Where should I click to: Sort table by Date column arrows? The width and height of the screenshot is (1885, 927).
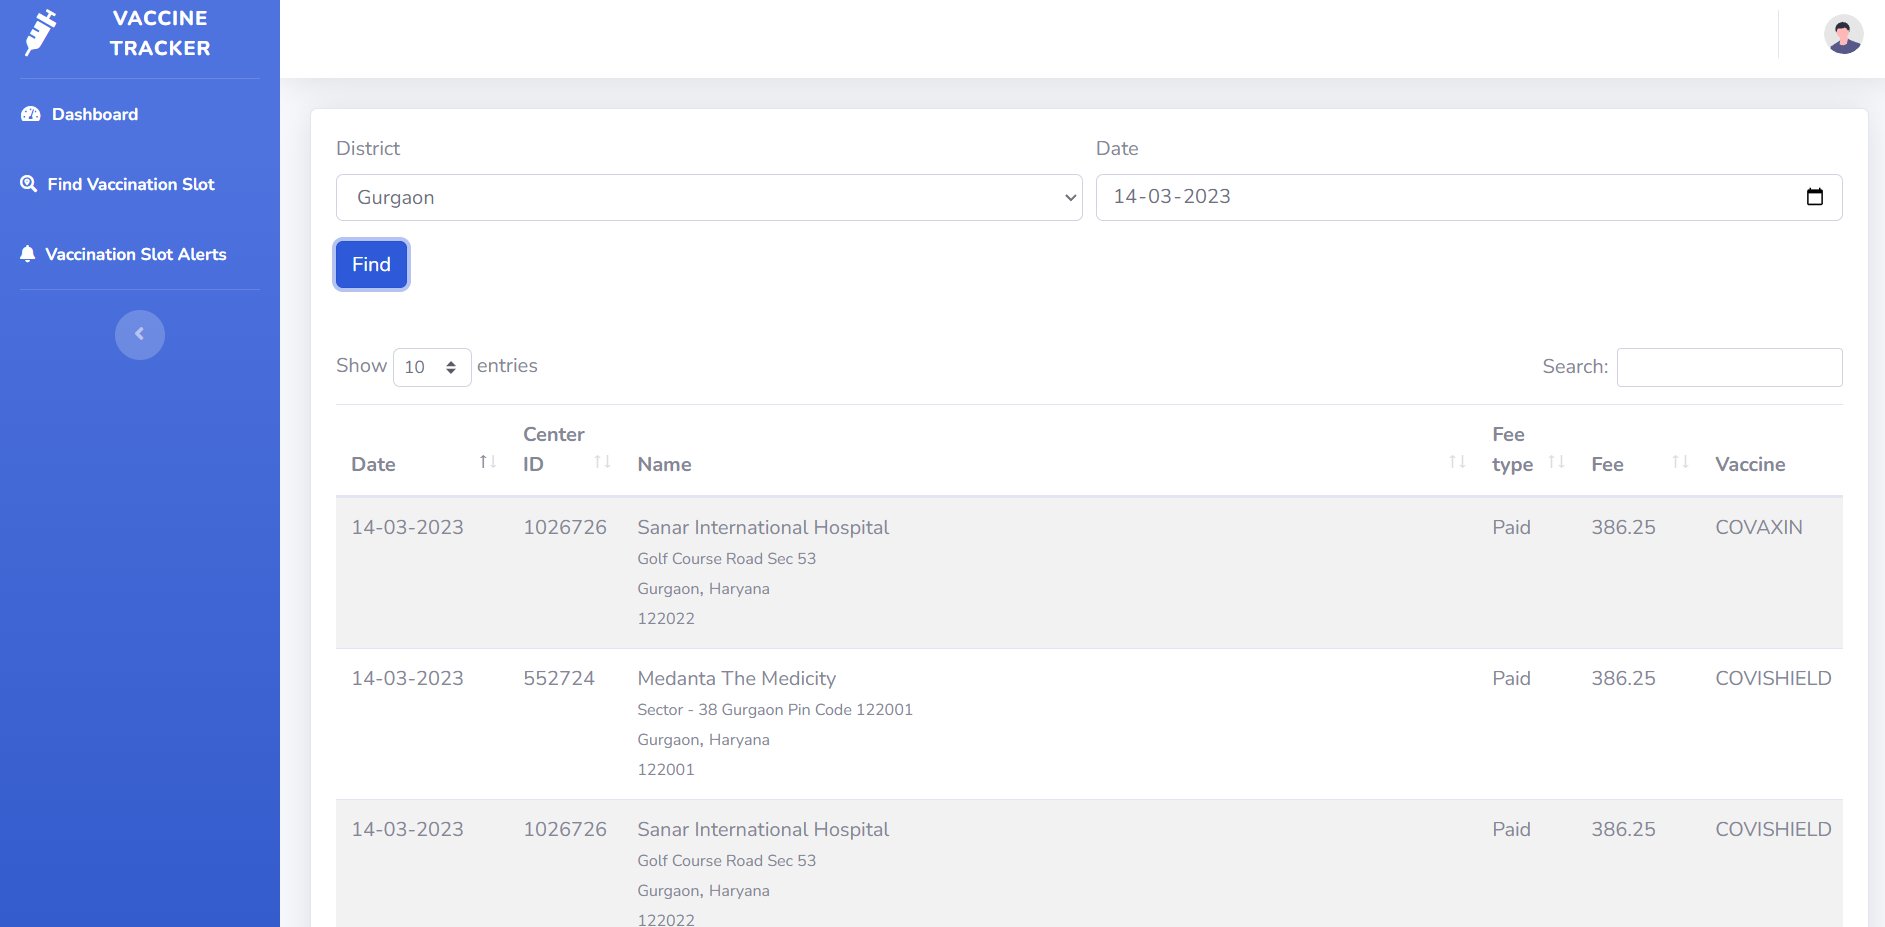click(x=487, y=462)
